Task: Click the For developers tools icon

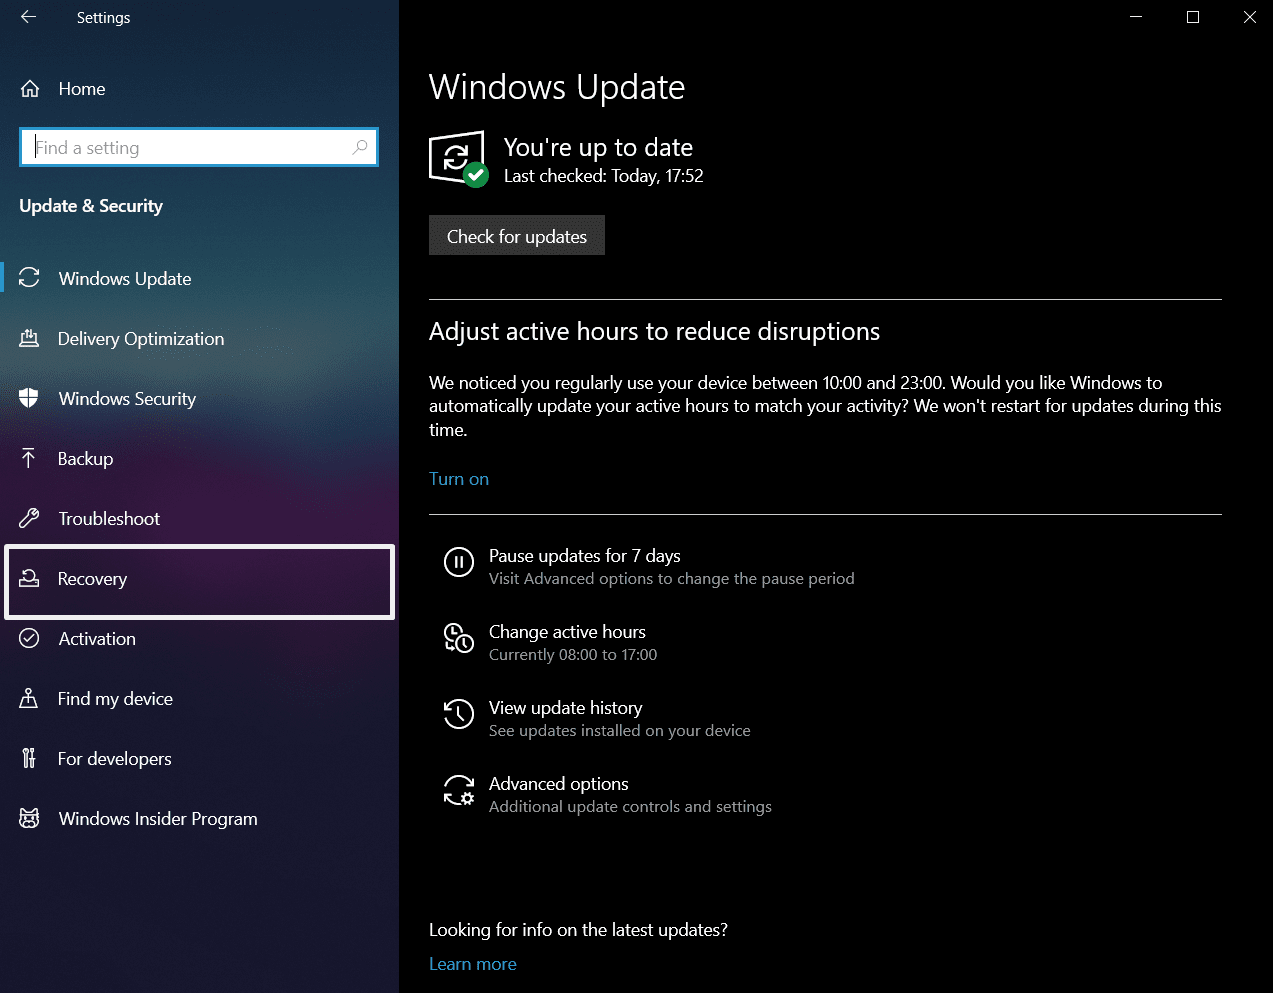Action: (x=29, y=758)
